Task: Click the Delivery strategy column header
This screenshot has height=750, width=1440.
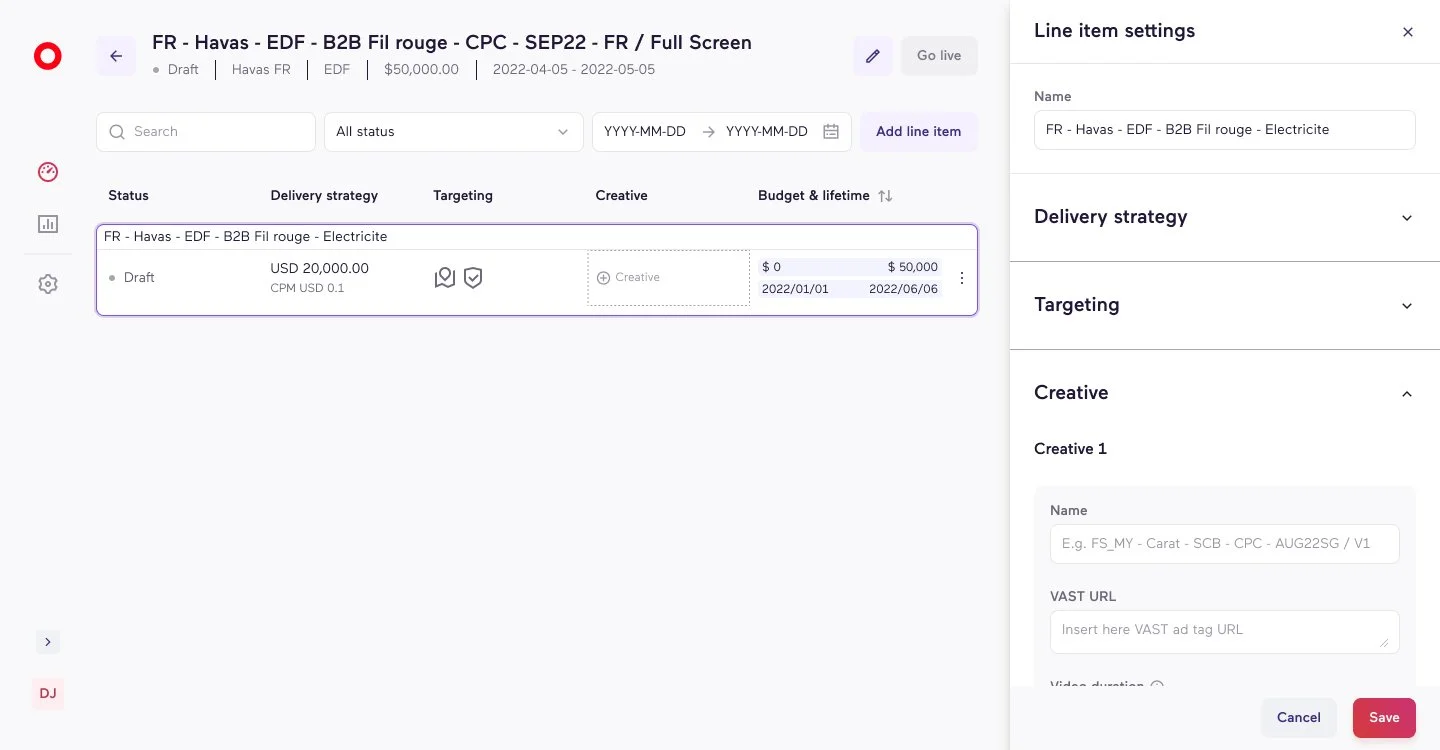Action: tap(324, 196)
